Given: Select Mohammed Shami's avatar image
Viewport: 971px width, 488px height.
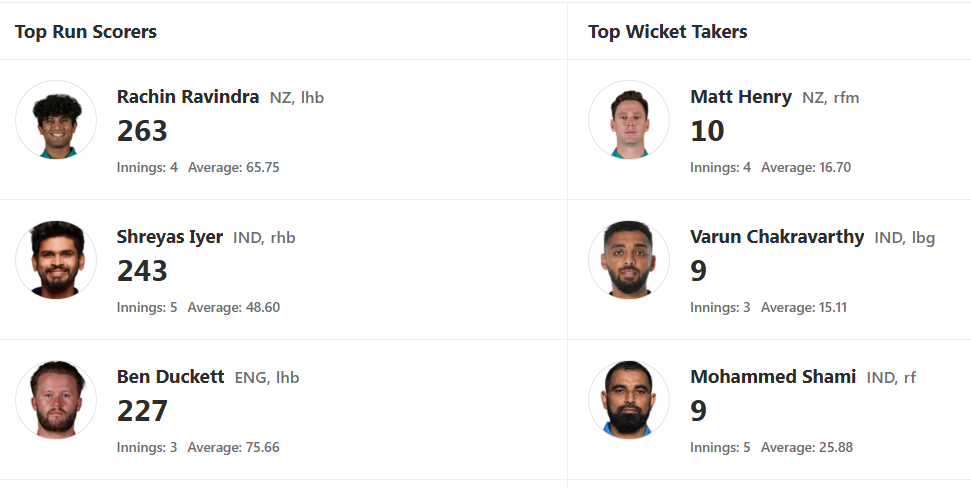Looking at the screenshot, I should pyautogui.click(x=629, y=400).
